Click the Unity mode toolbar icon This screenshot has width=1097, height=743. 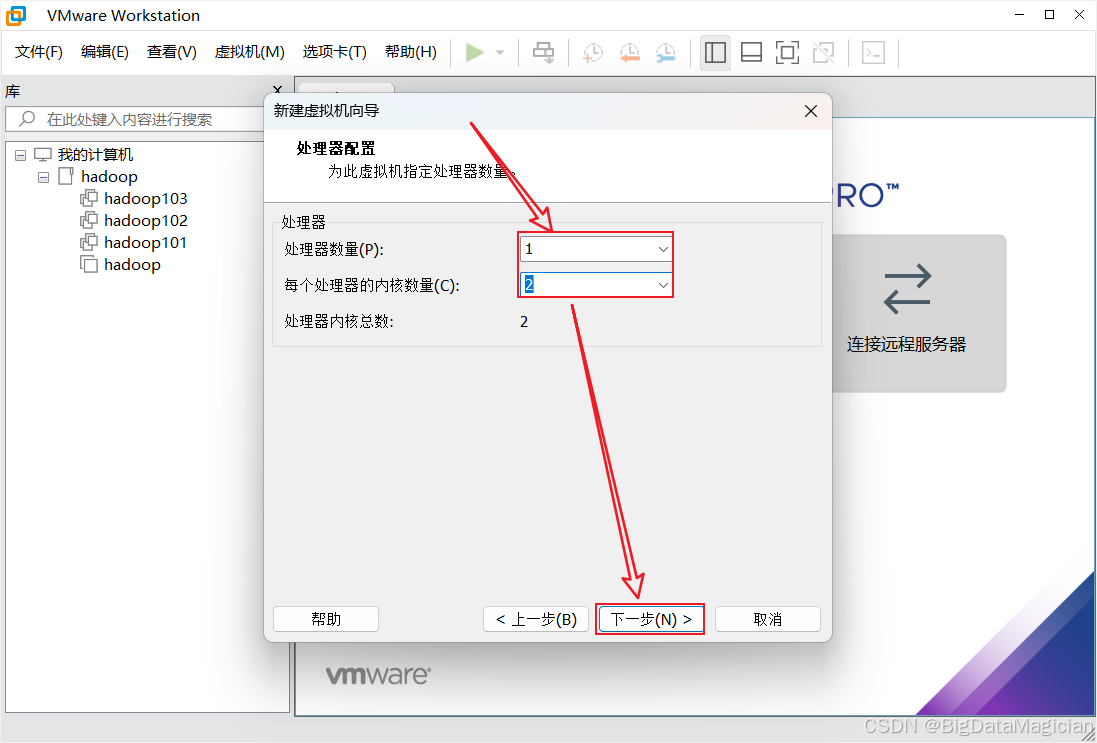click(x=823, y=52)
